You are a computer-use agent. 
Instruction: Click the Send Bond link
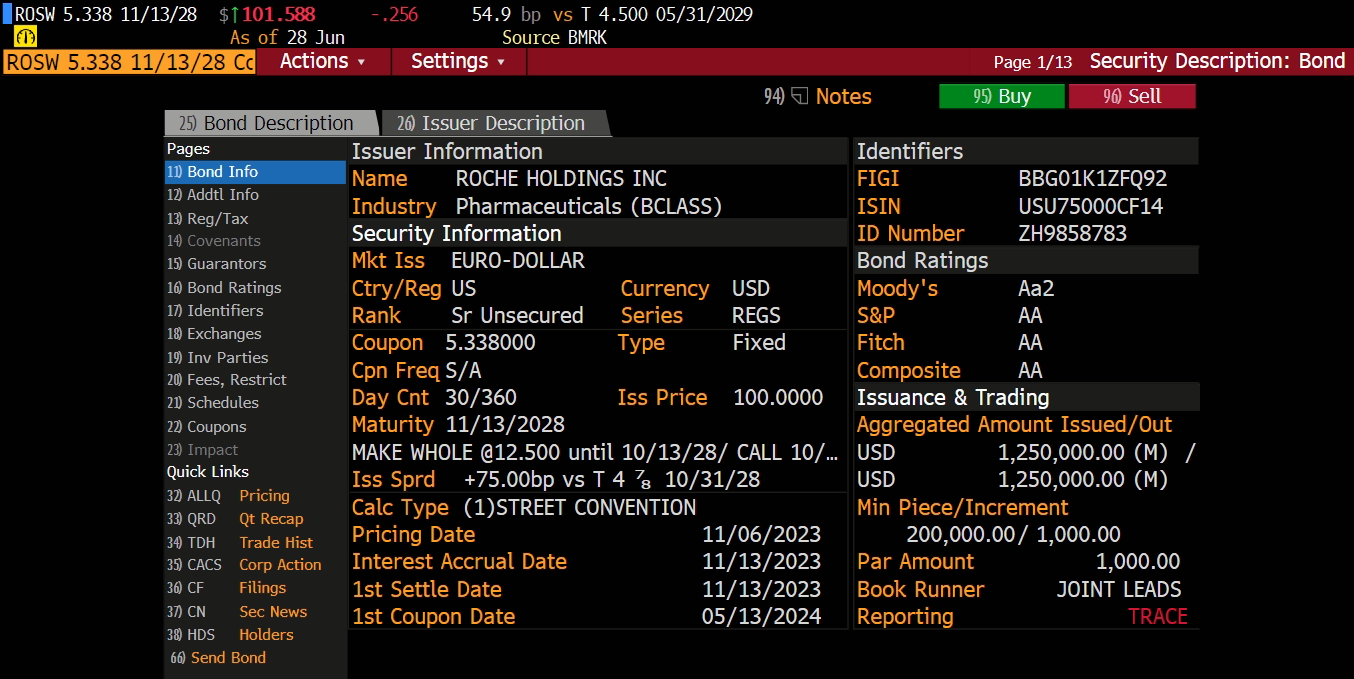(x=227, y=658)
